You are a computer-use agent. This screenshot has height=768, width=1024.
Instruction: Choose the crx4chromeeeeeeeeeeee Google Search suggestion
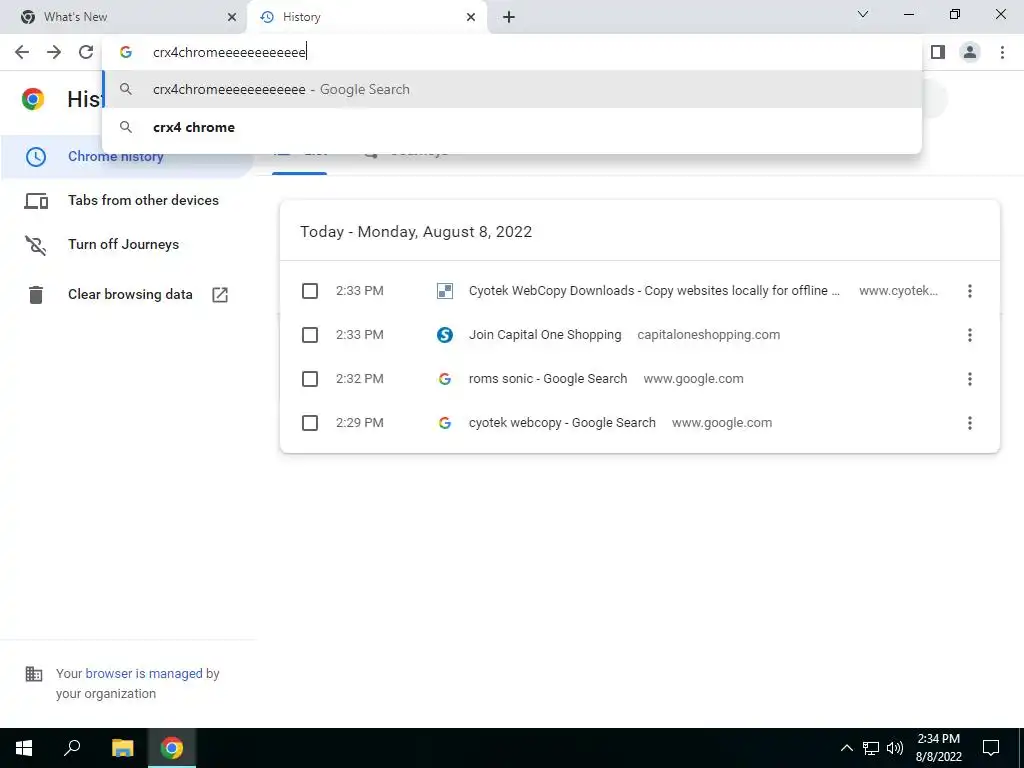pos(512,89)
